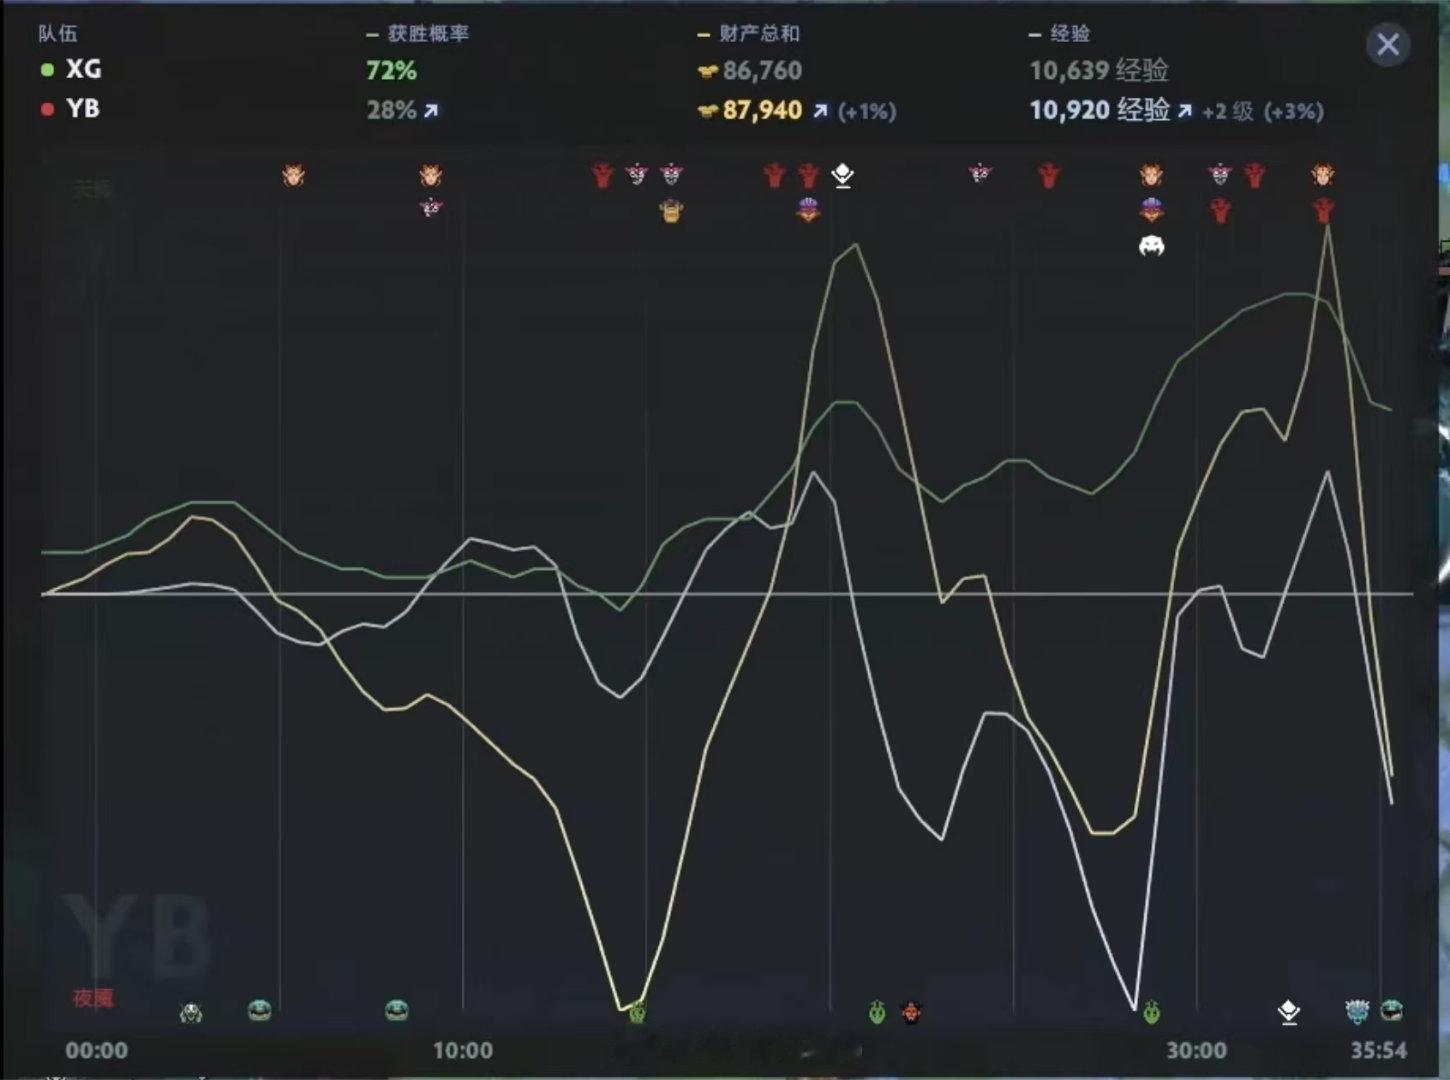Viewport: 1450px width, 1080px height.
Task: Click pink-masked icon sitting above a red demon
Action: [1220, 176]
